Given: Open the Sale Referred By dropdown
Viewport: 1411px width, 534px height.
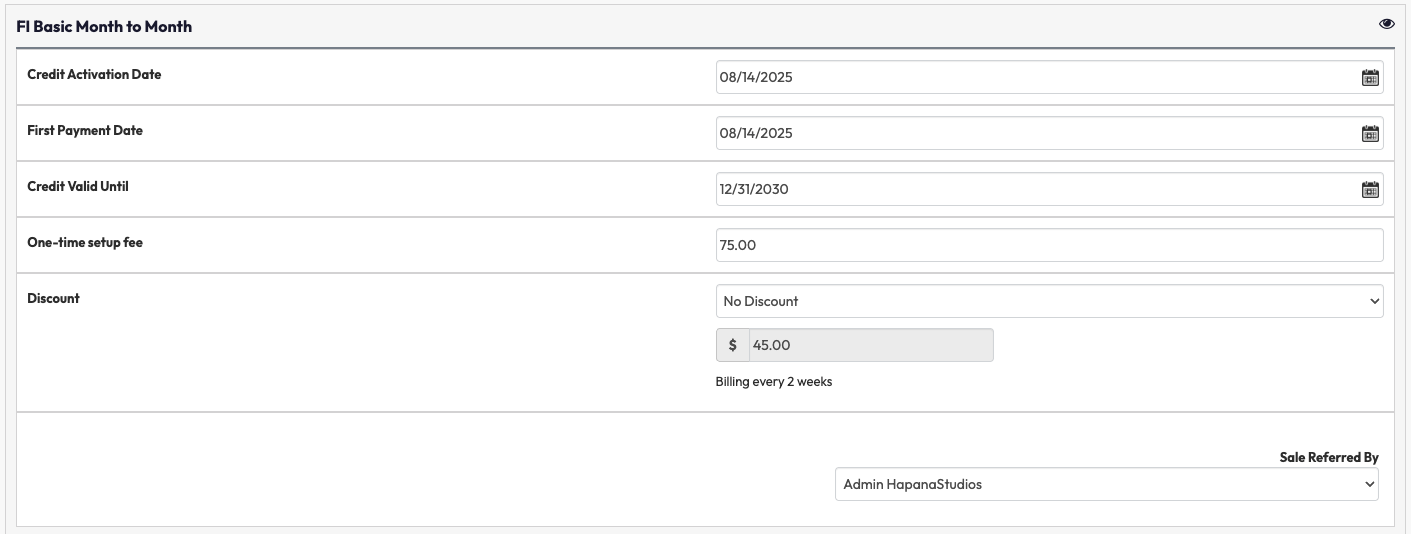Looking at the screenshot, I should [x=1106, y=484].
